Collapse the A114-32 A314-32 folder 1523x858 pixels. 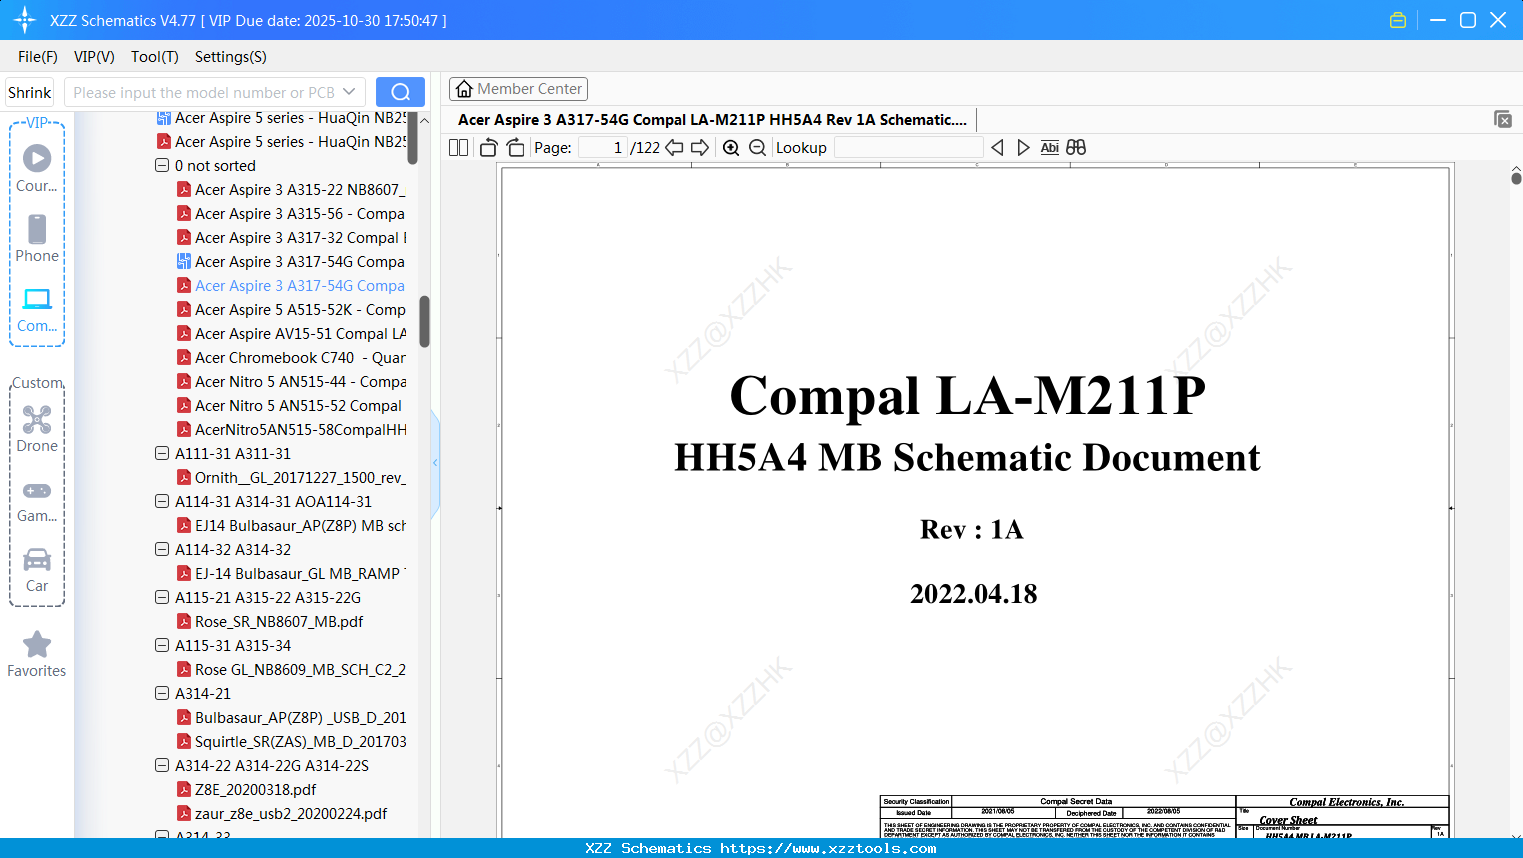click(x=162, y=549)
